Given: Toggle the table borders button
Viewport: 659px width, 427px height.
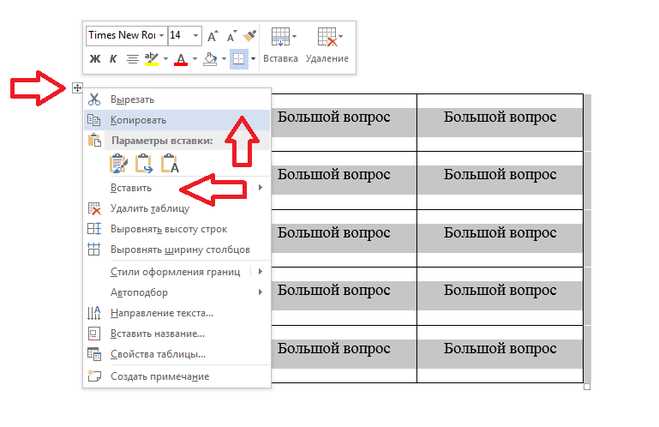Looking at the screenshot, I should pos(238,59).
